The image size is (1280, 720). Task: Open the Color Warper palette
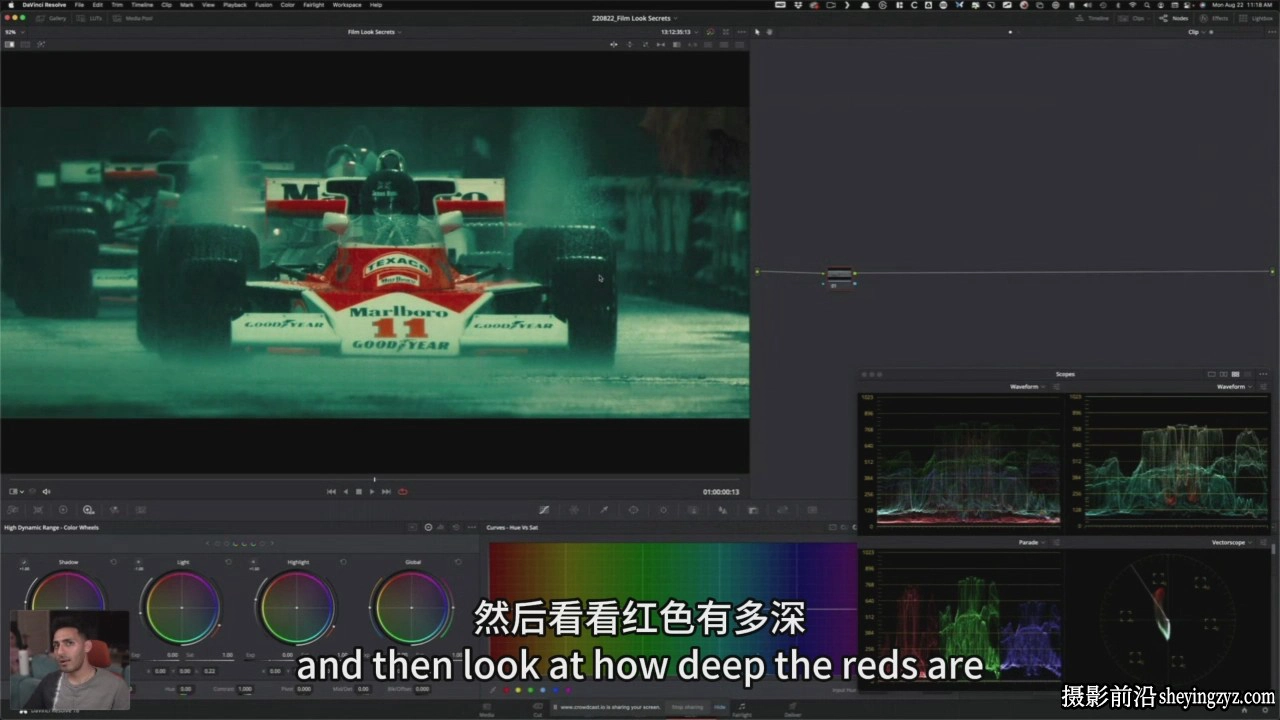click(574, 510)
